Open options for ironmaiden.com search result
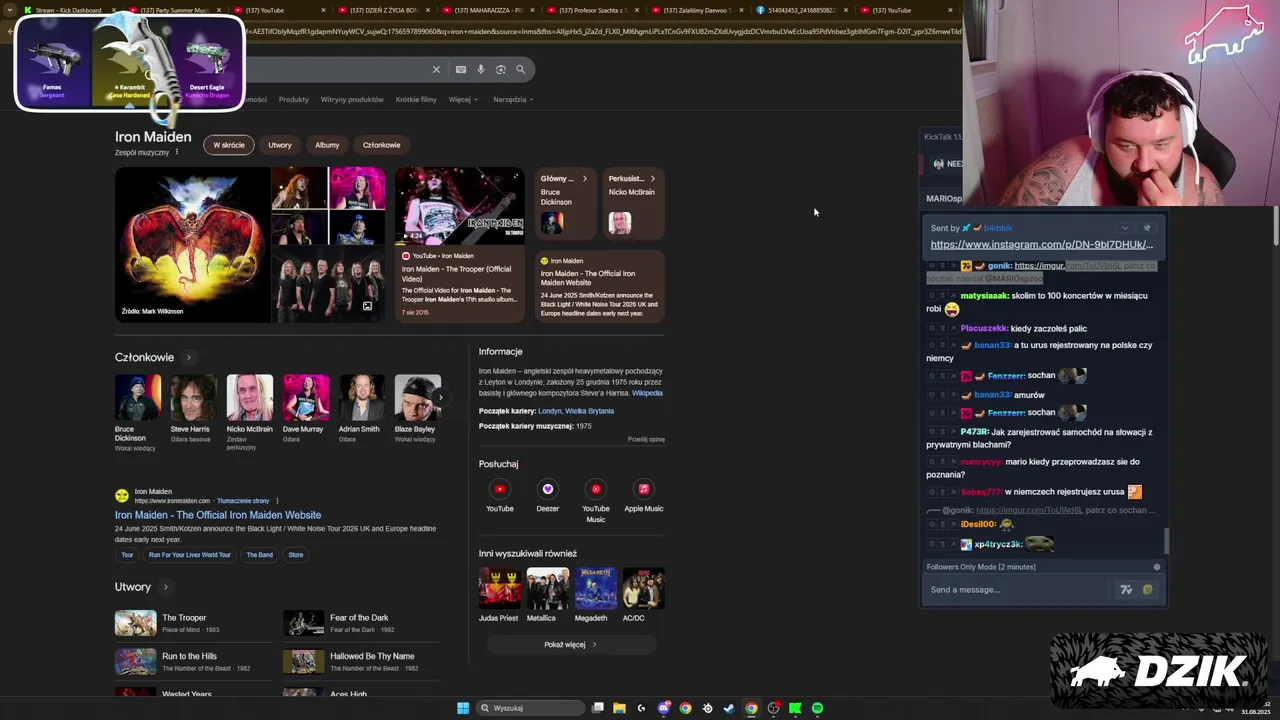This screenshot has height=720, width=1280. (277, 501)
